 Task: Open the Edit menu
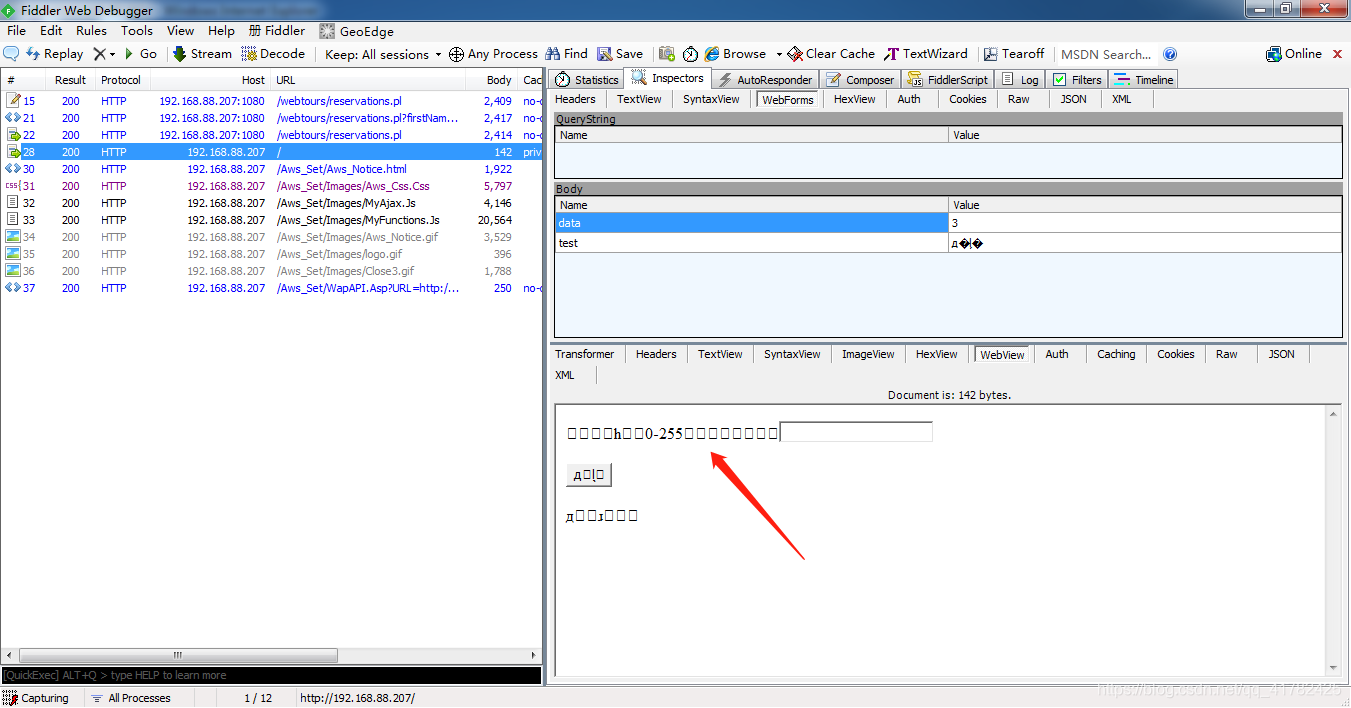click(x=51, y=31)
